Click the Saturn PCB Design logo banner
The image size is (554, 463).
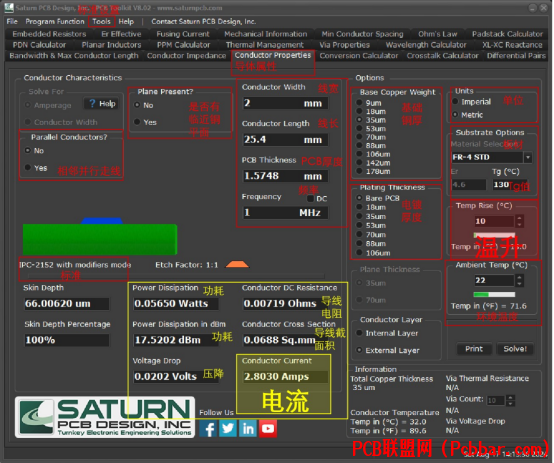(x=105, y=417)
